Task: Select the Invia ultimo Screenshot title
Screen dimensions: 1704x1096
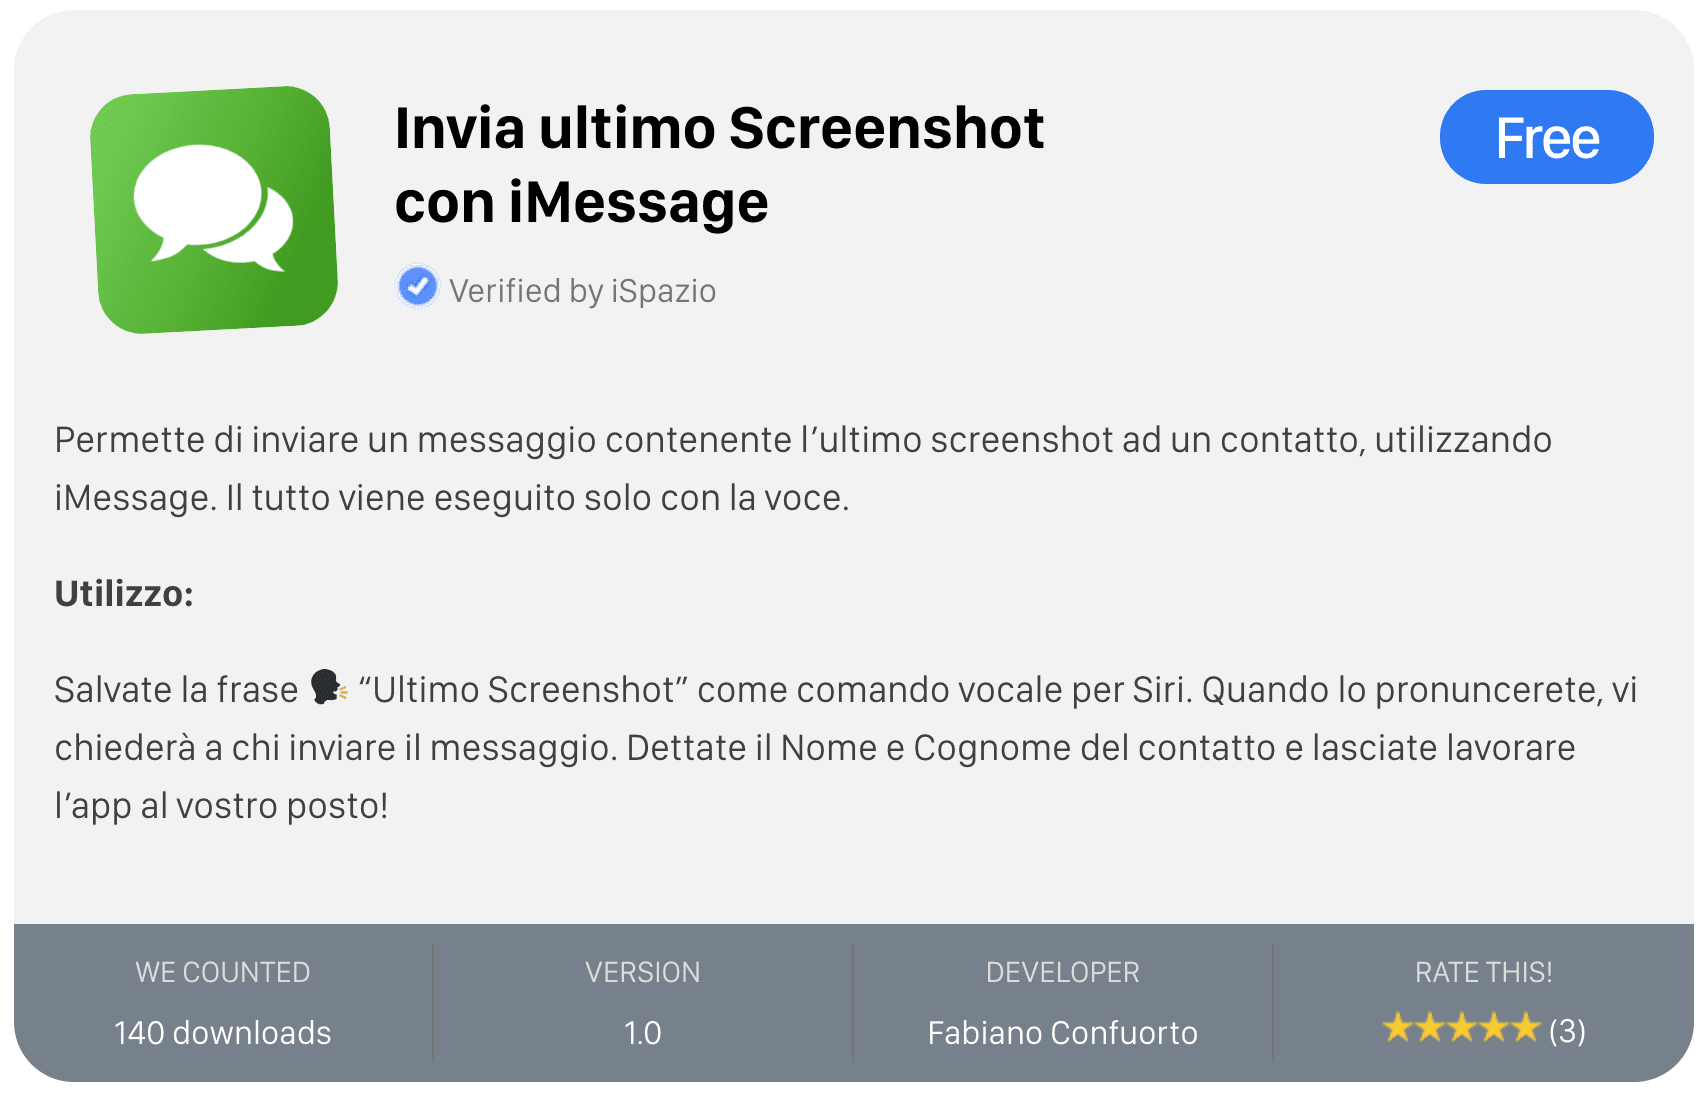Action: (719, 165)
